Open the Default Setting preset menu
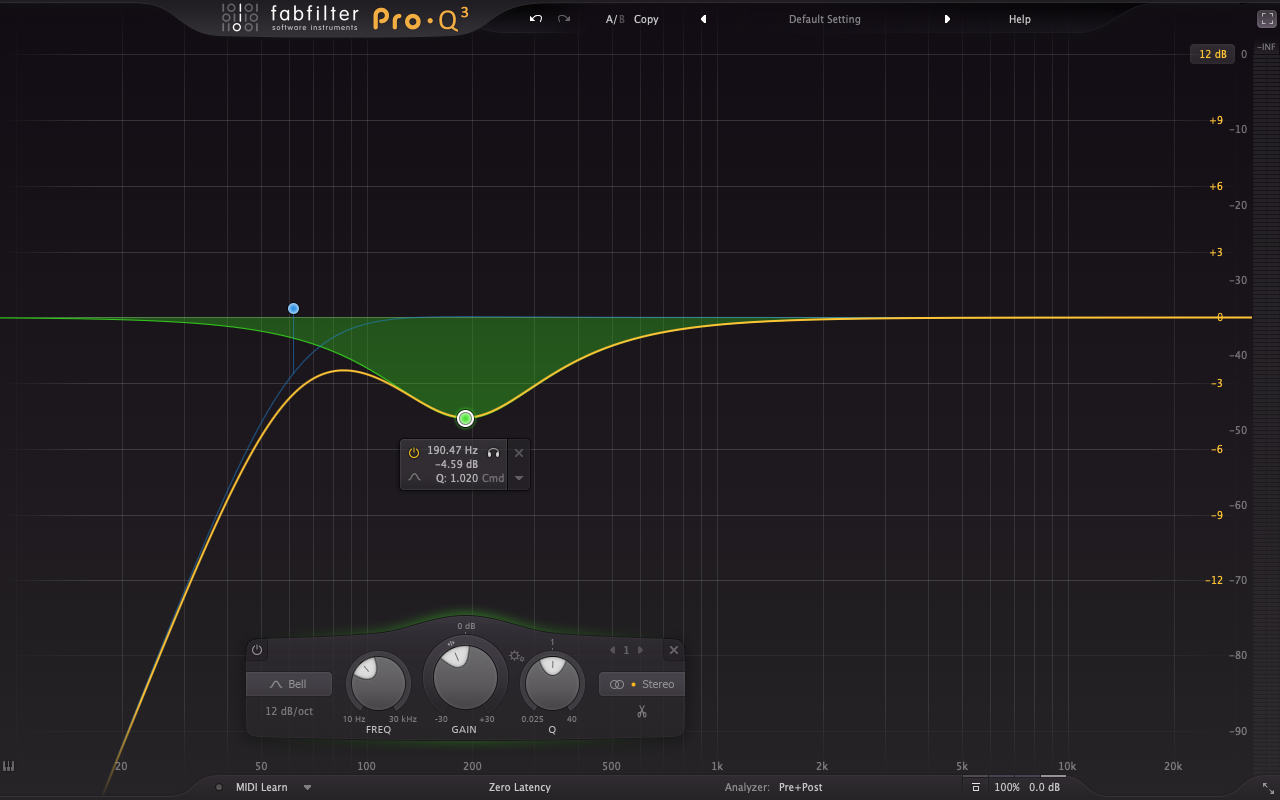This screenshot has width=1280, height=800. point(824,19)
